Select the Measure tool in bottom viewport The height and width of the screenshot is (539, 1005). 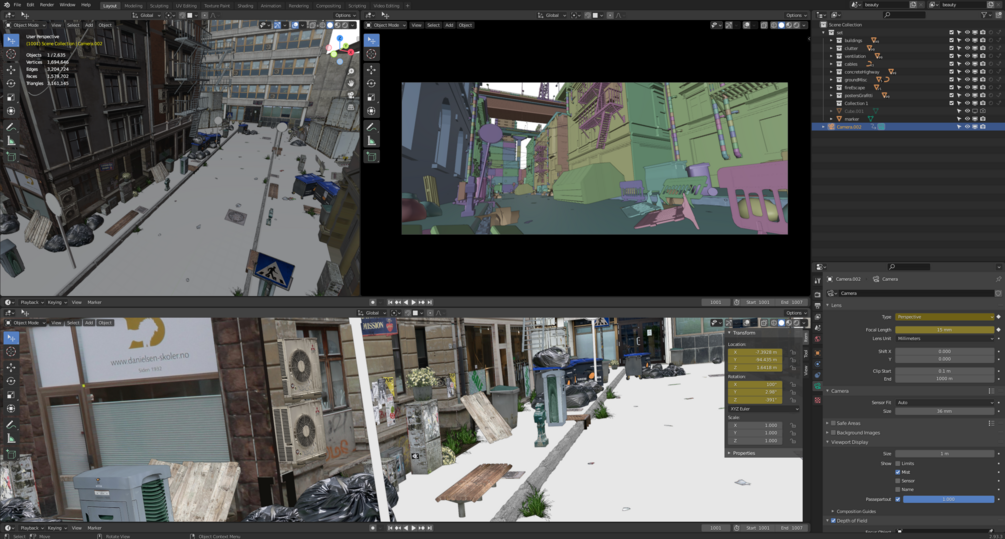point(11,438)
